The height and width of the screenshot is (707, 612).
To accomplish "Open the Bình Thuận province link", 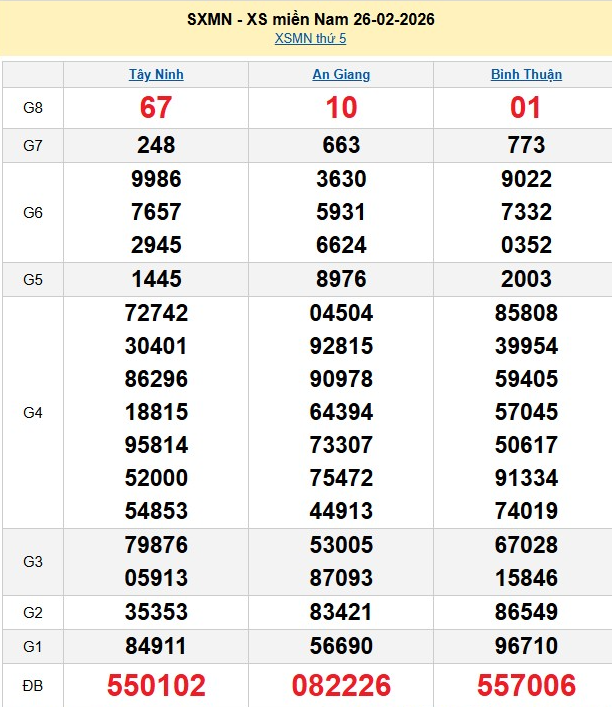I will tap(526, 74).
